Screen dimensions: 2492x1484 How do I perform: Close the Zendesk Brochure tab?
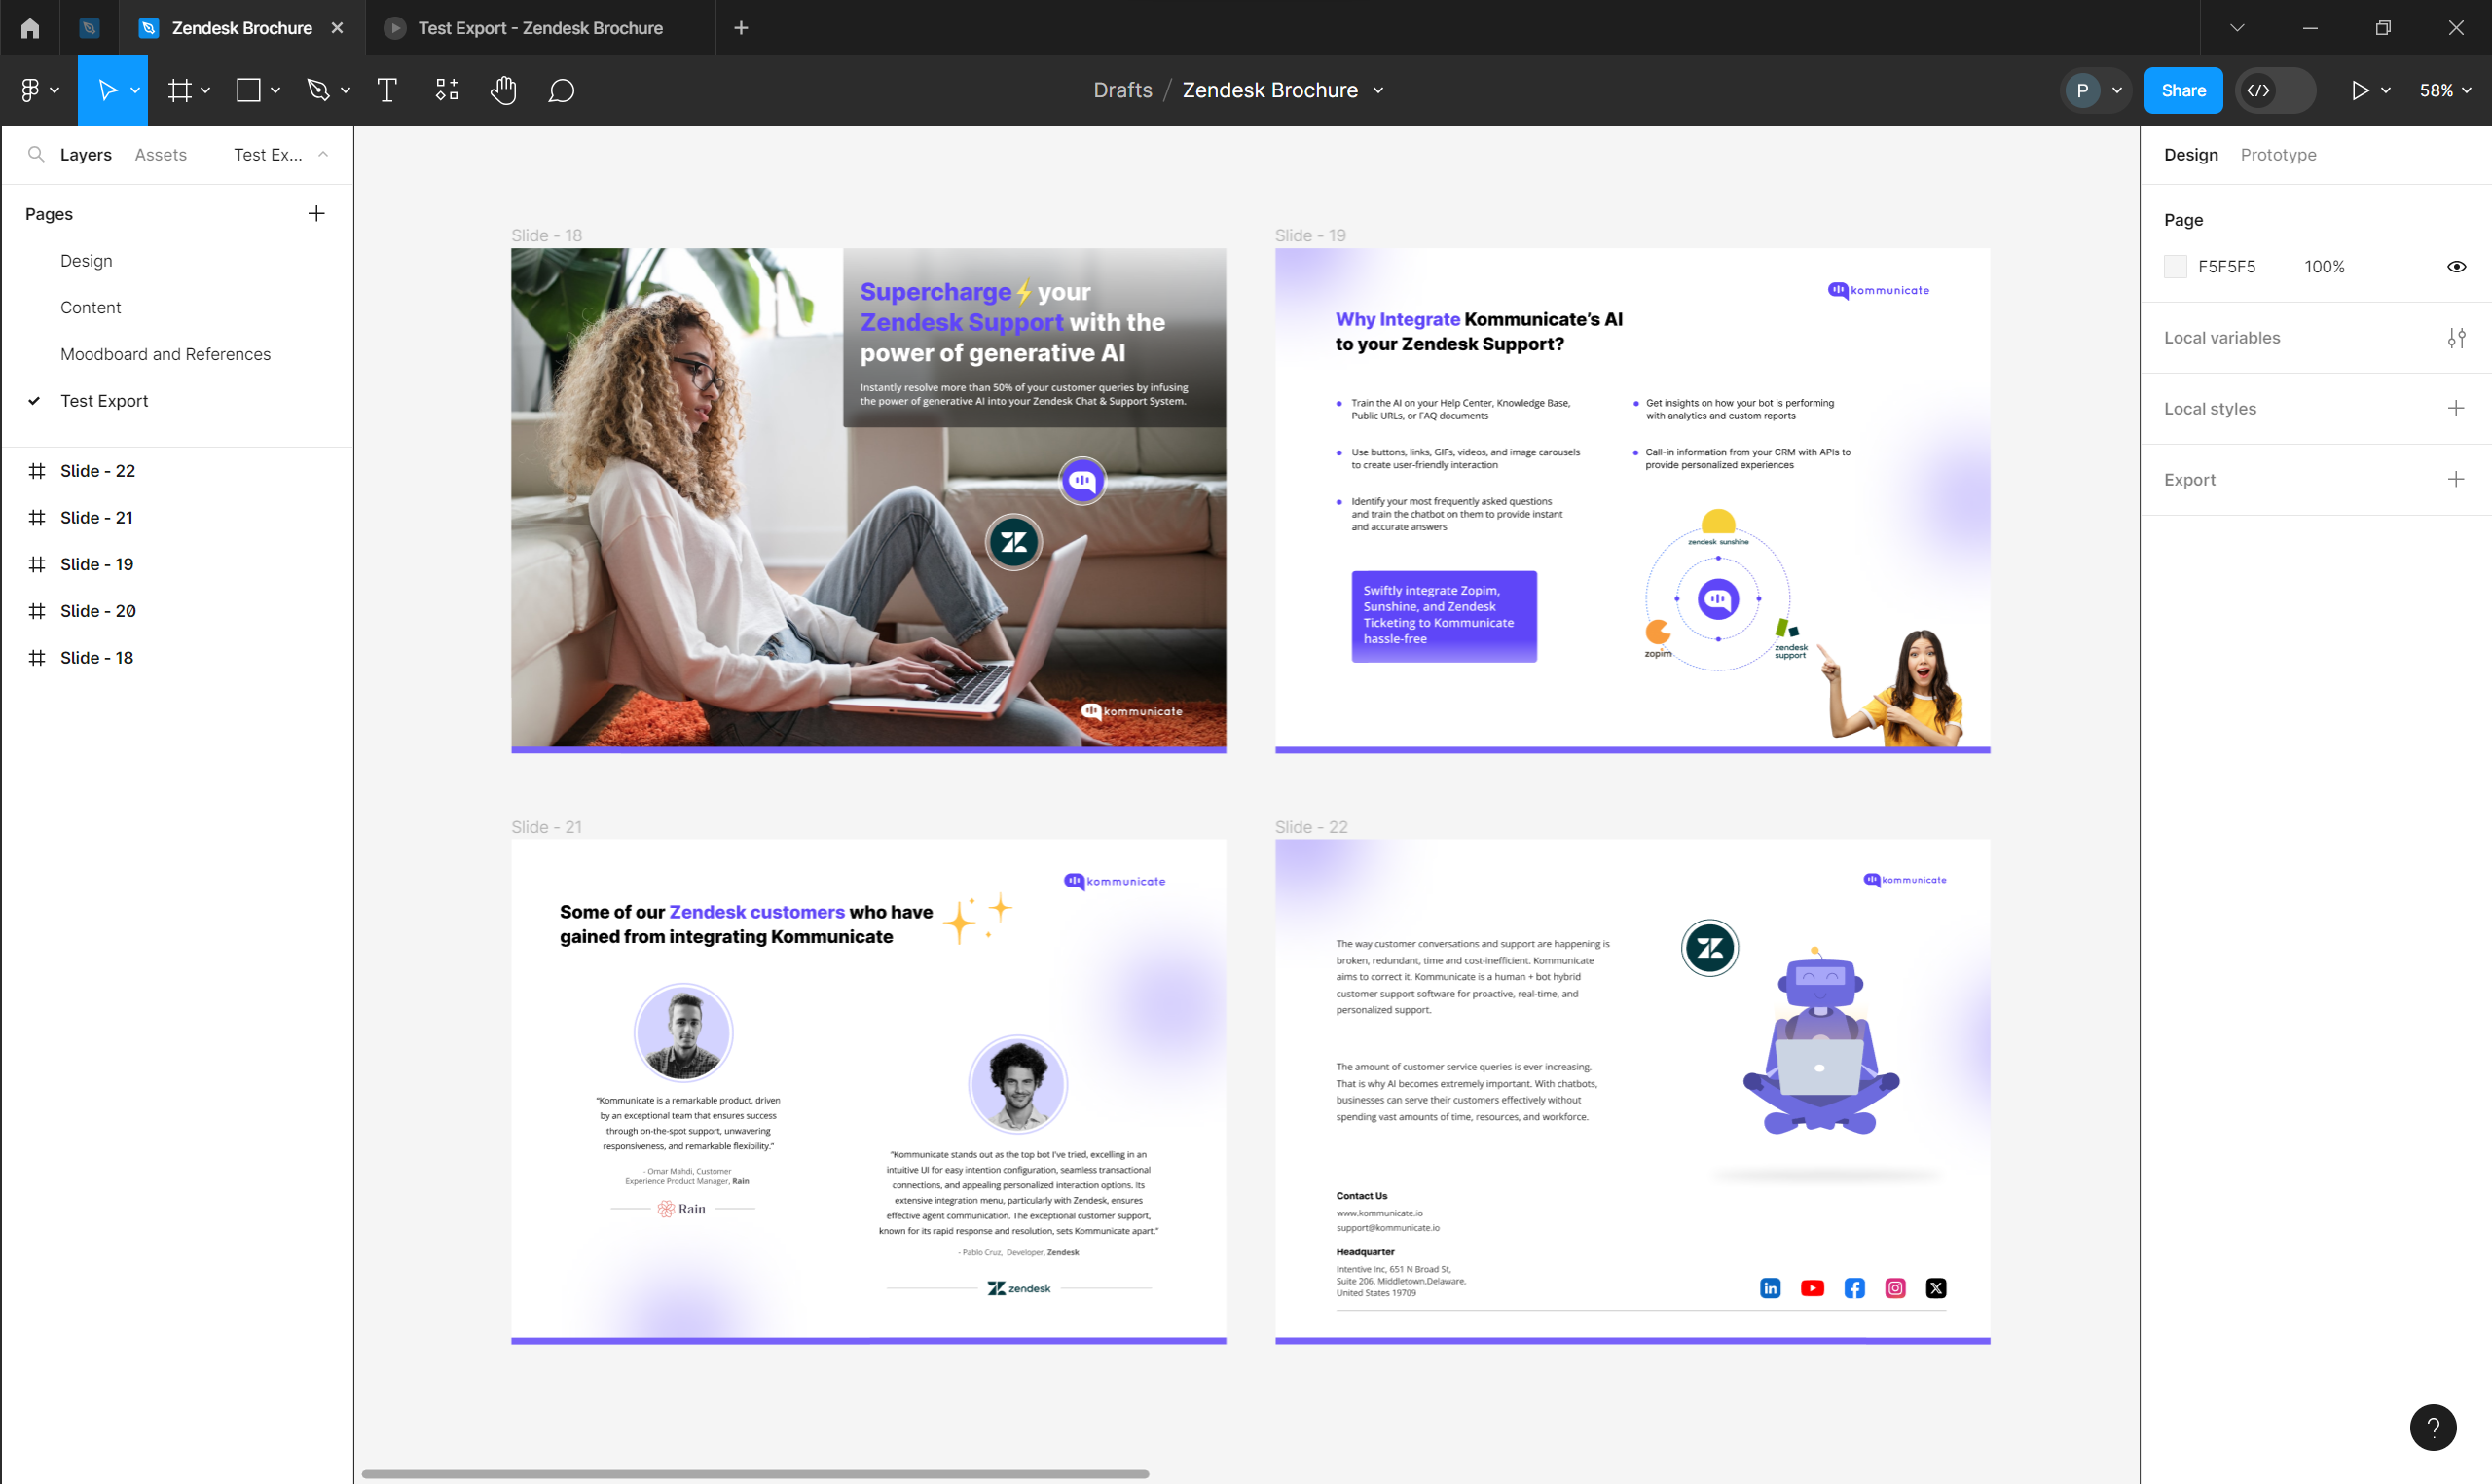337,28
